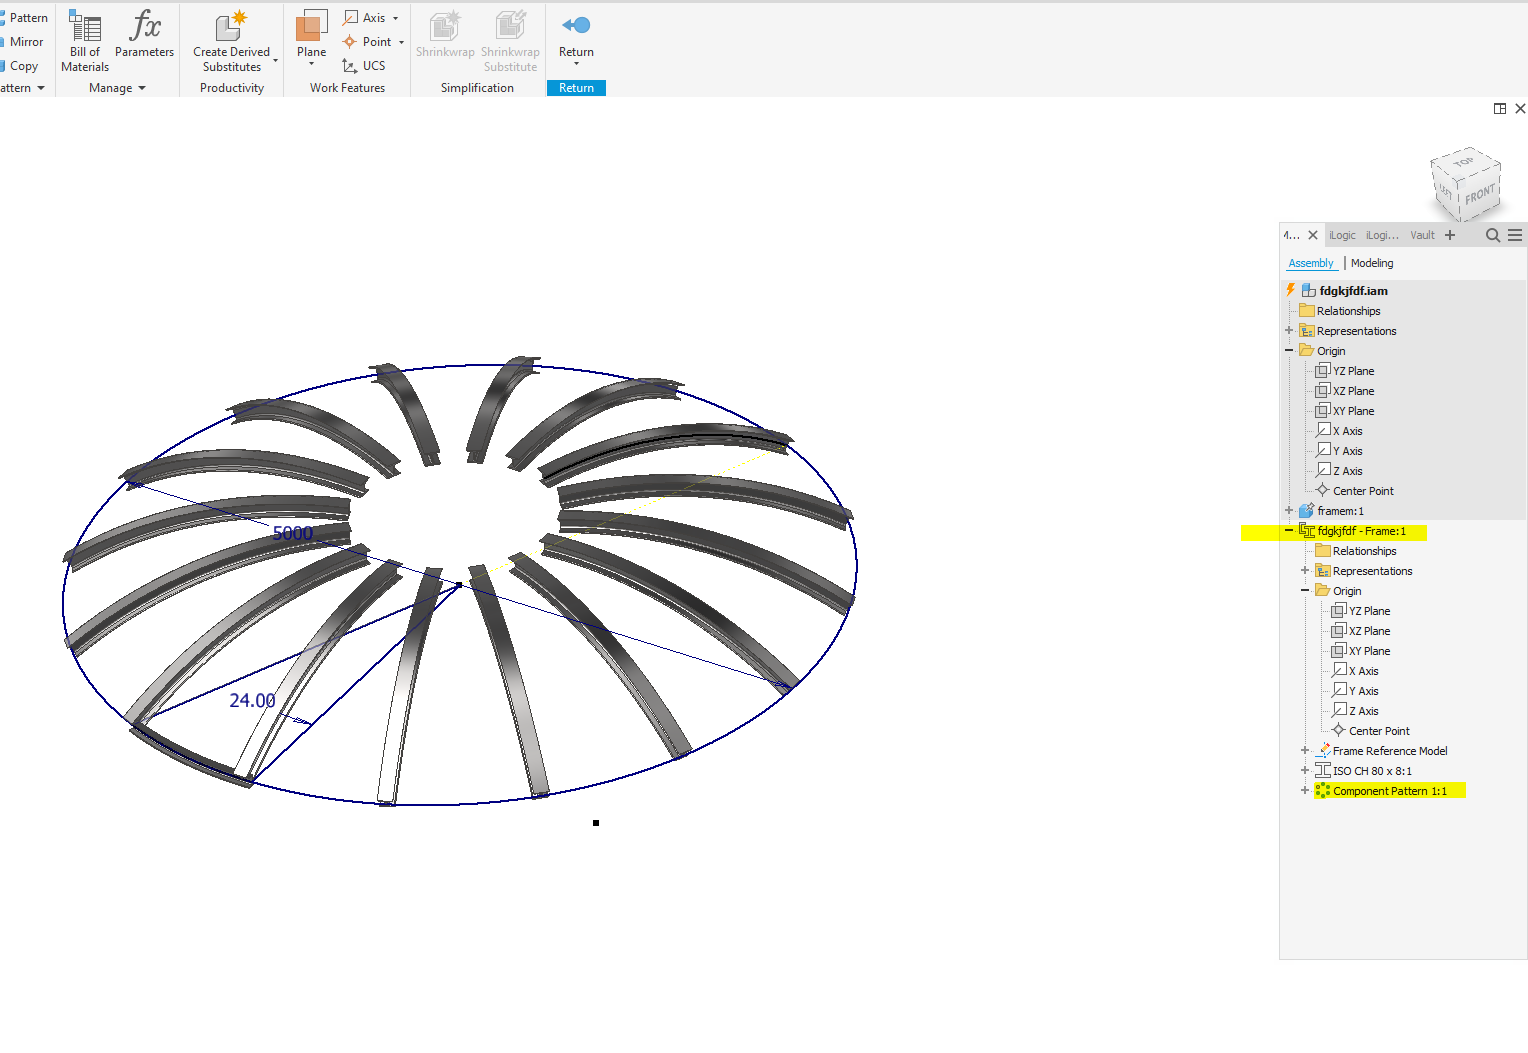Select ISO CH 80 x 8:1 component
Screen dimensions: 1528x1053
tap(1363, 771)
